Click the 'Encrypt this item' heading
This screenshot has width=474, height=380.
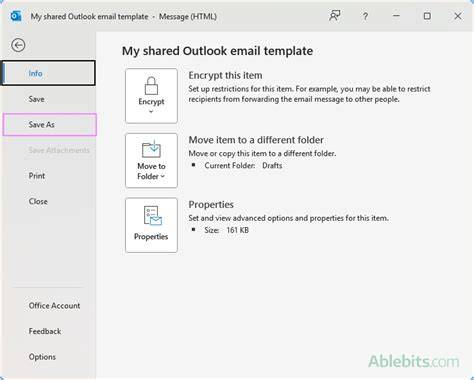(x=225, y=75)
